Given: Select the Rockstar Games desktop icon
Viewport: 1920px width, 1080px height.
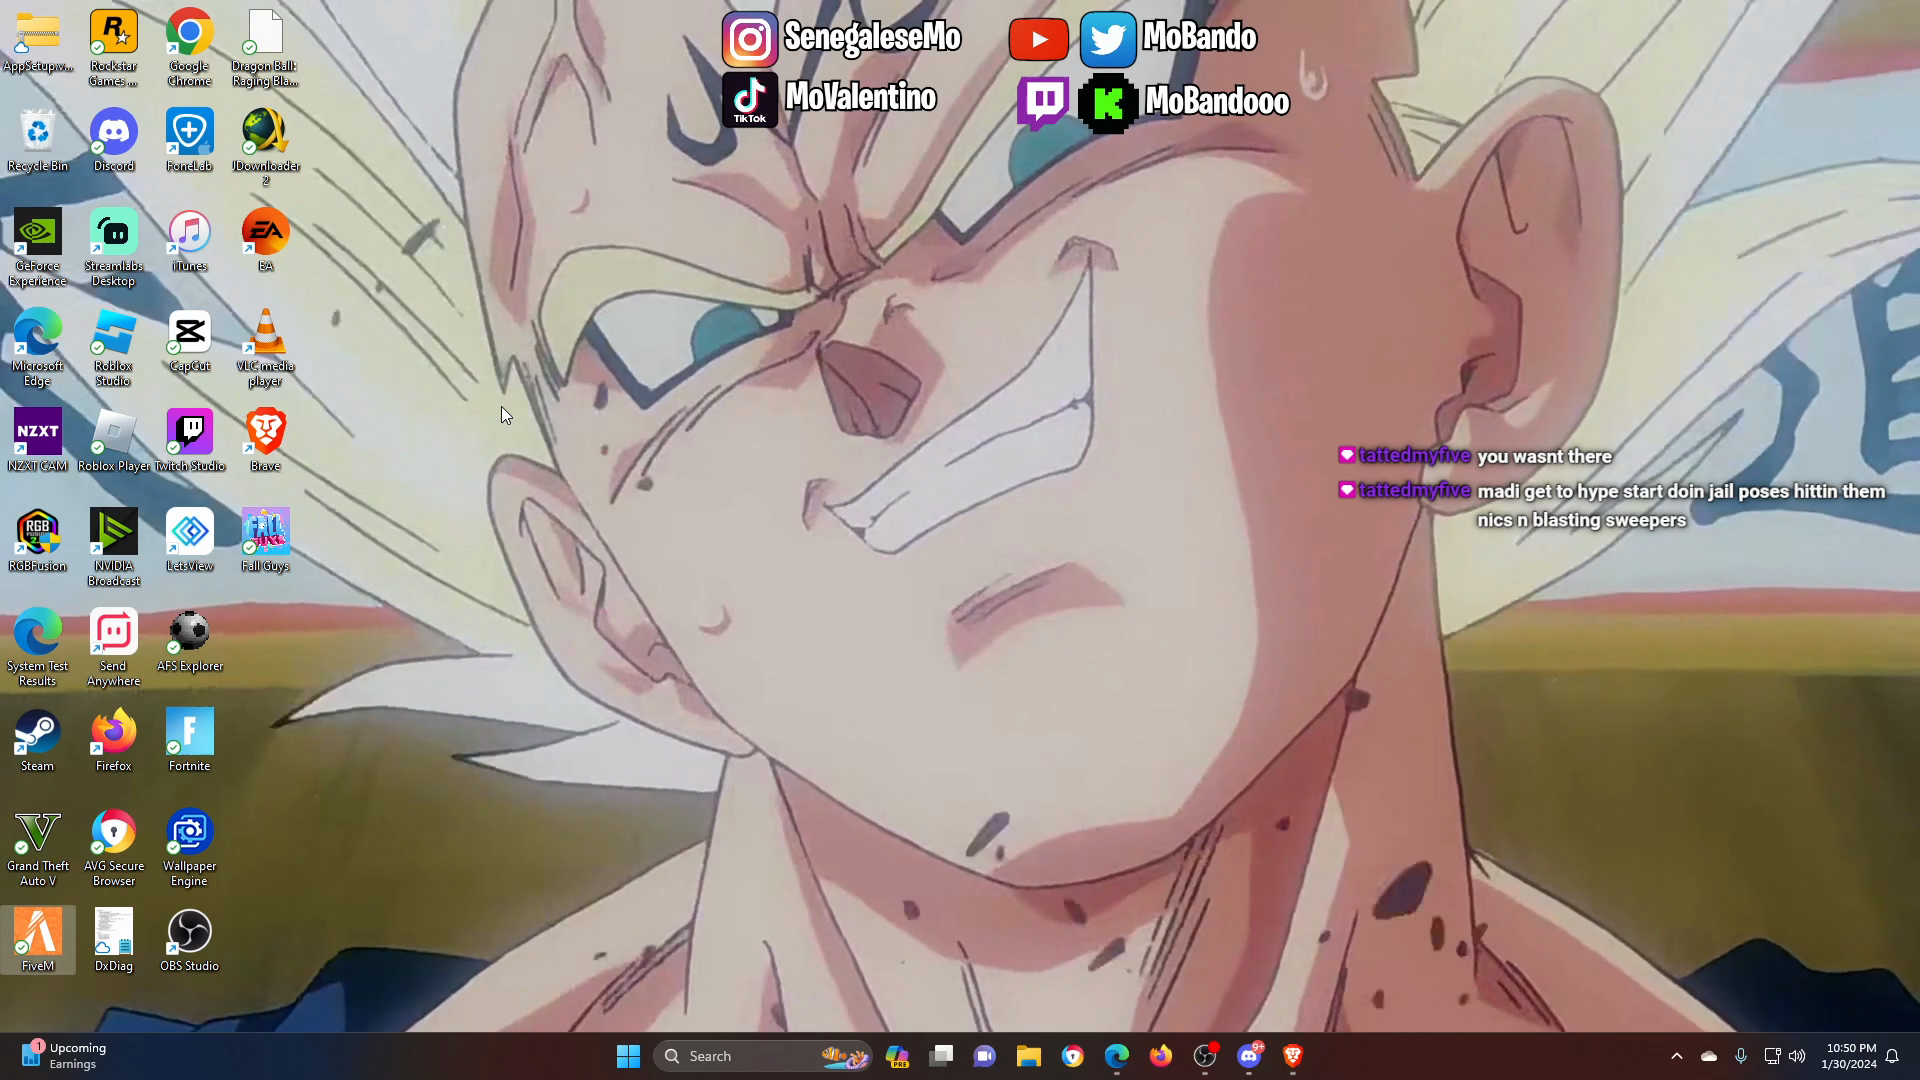Looking at the screenshot, I should click(x=113, y=47).
